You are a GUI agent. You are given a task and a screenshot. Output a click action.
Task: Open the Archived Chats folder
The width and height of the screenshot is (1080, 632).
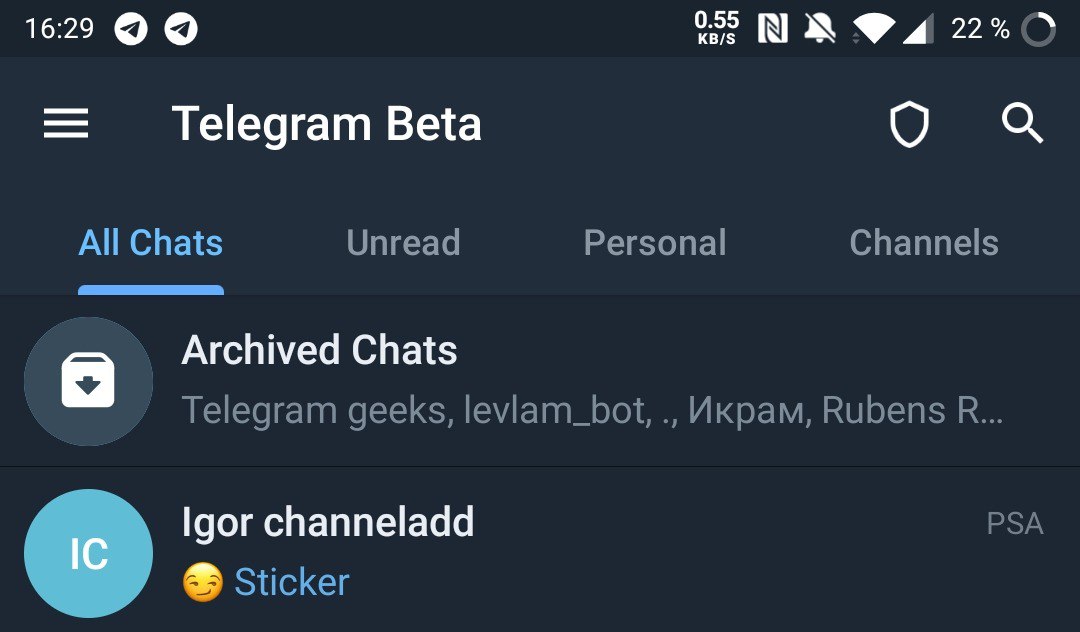540,381
